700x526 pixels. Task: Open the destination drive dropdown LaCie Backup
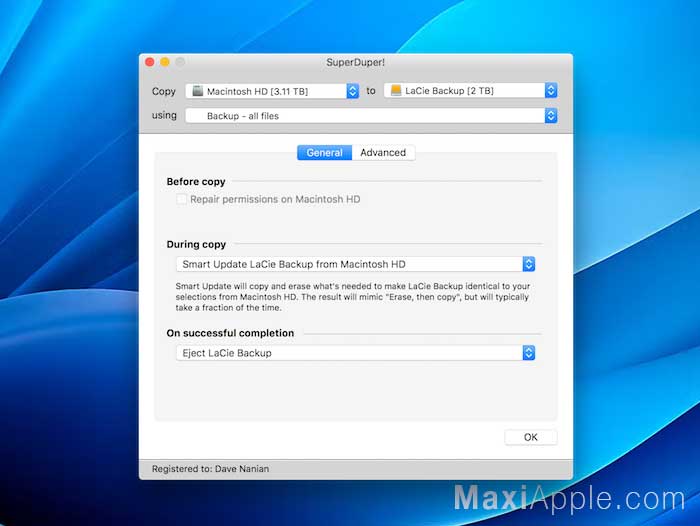[x=471, y=91]
